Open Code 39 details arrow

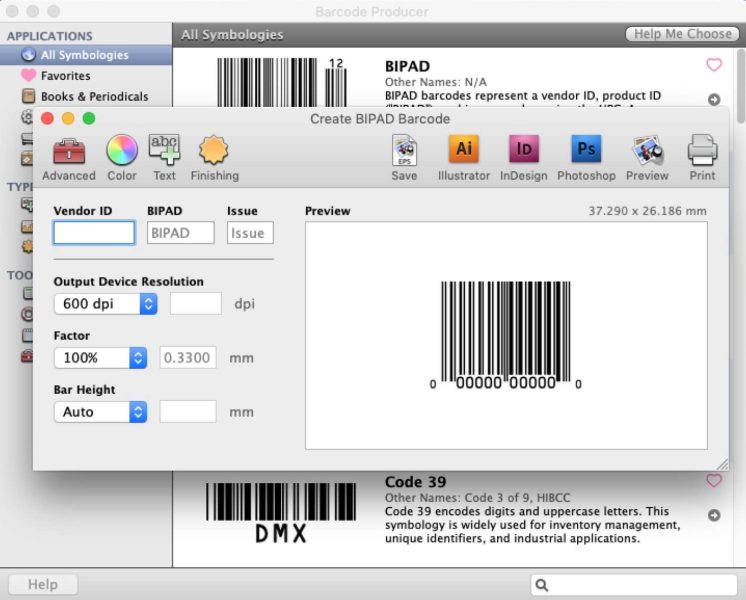pos(714,515)
